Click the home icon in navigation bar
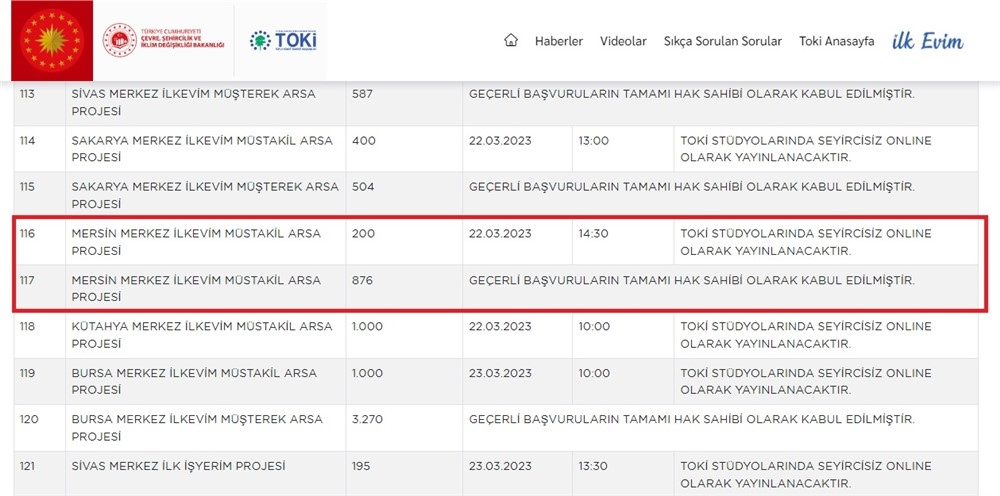The height and width of the screenshot is (496, 1000). pos(511,41)
